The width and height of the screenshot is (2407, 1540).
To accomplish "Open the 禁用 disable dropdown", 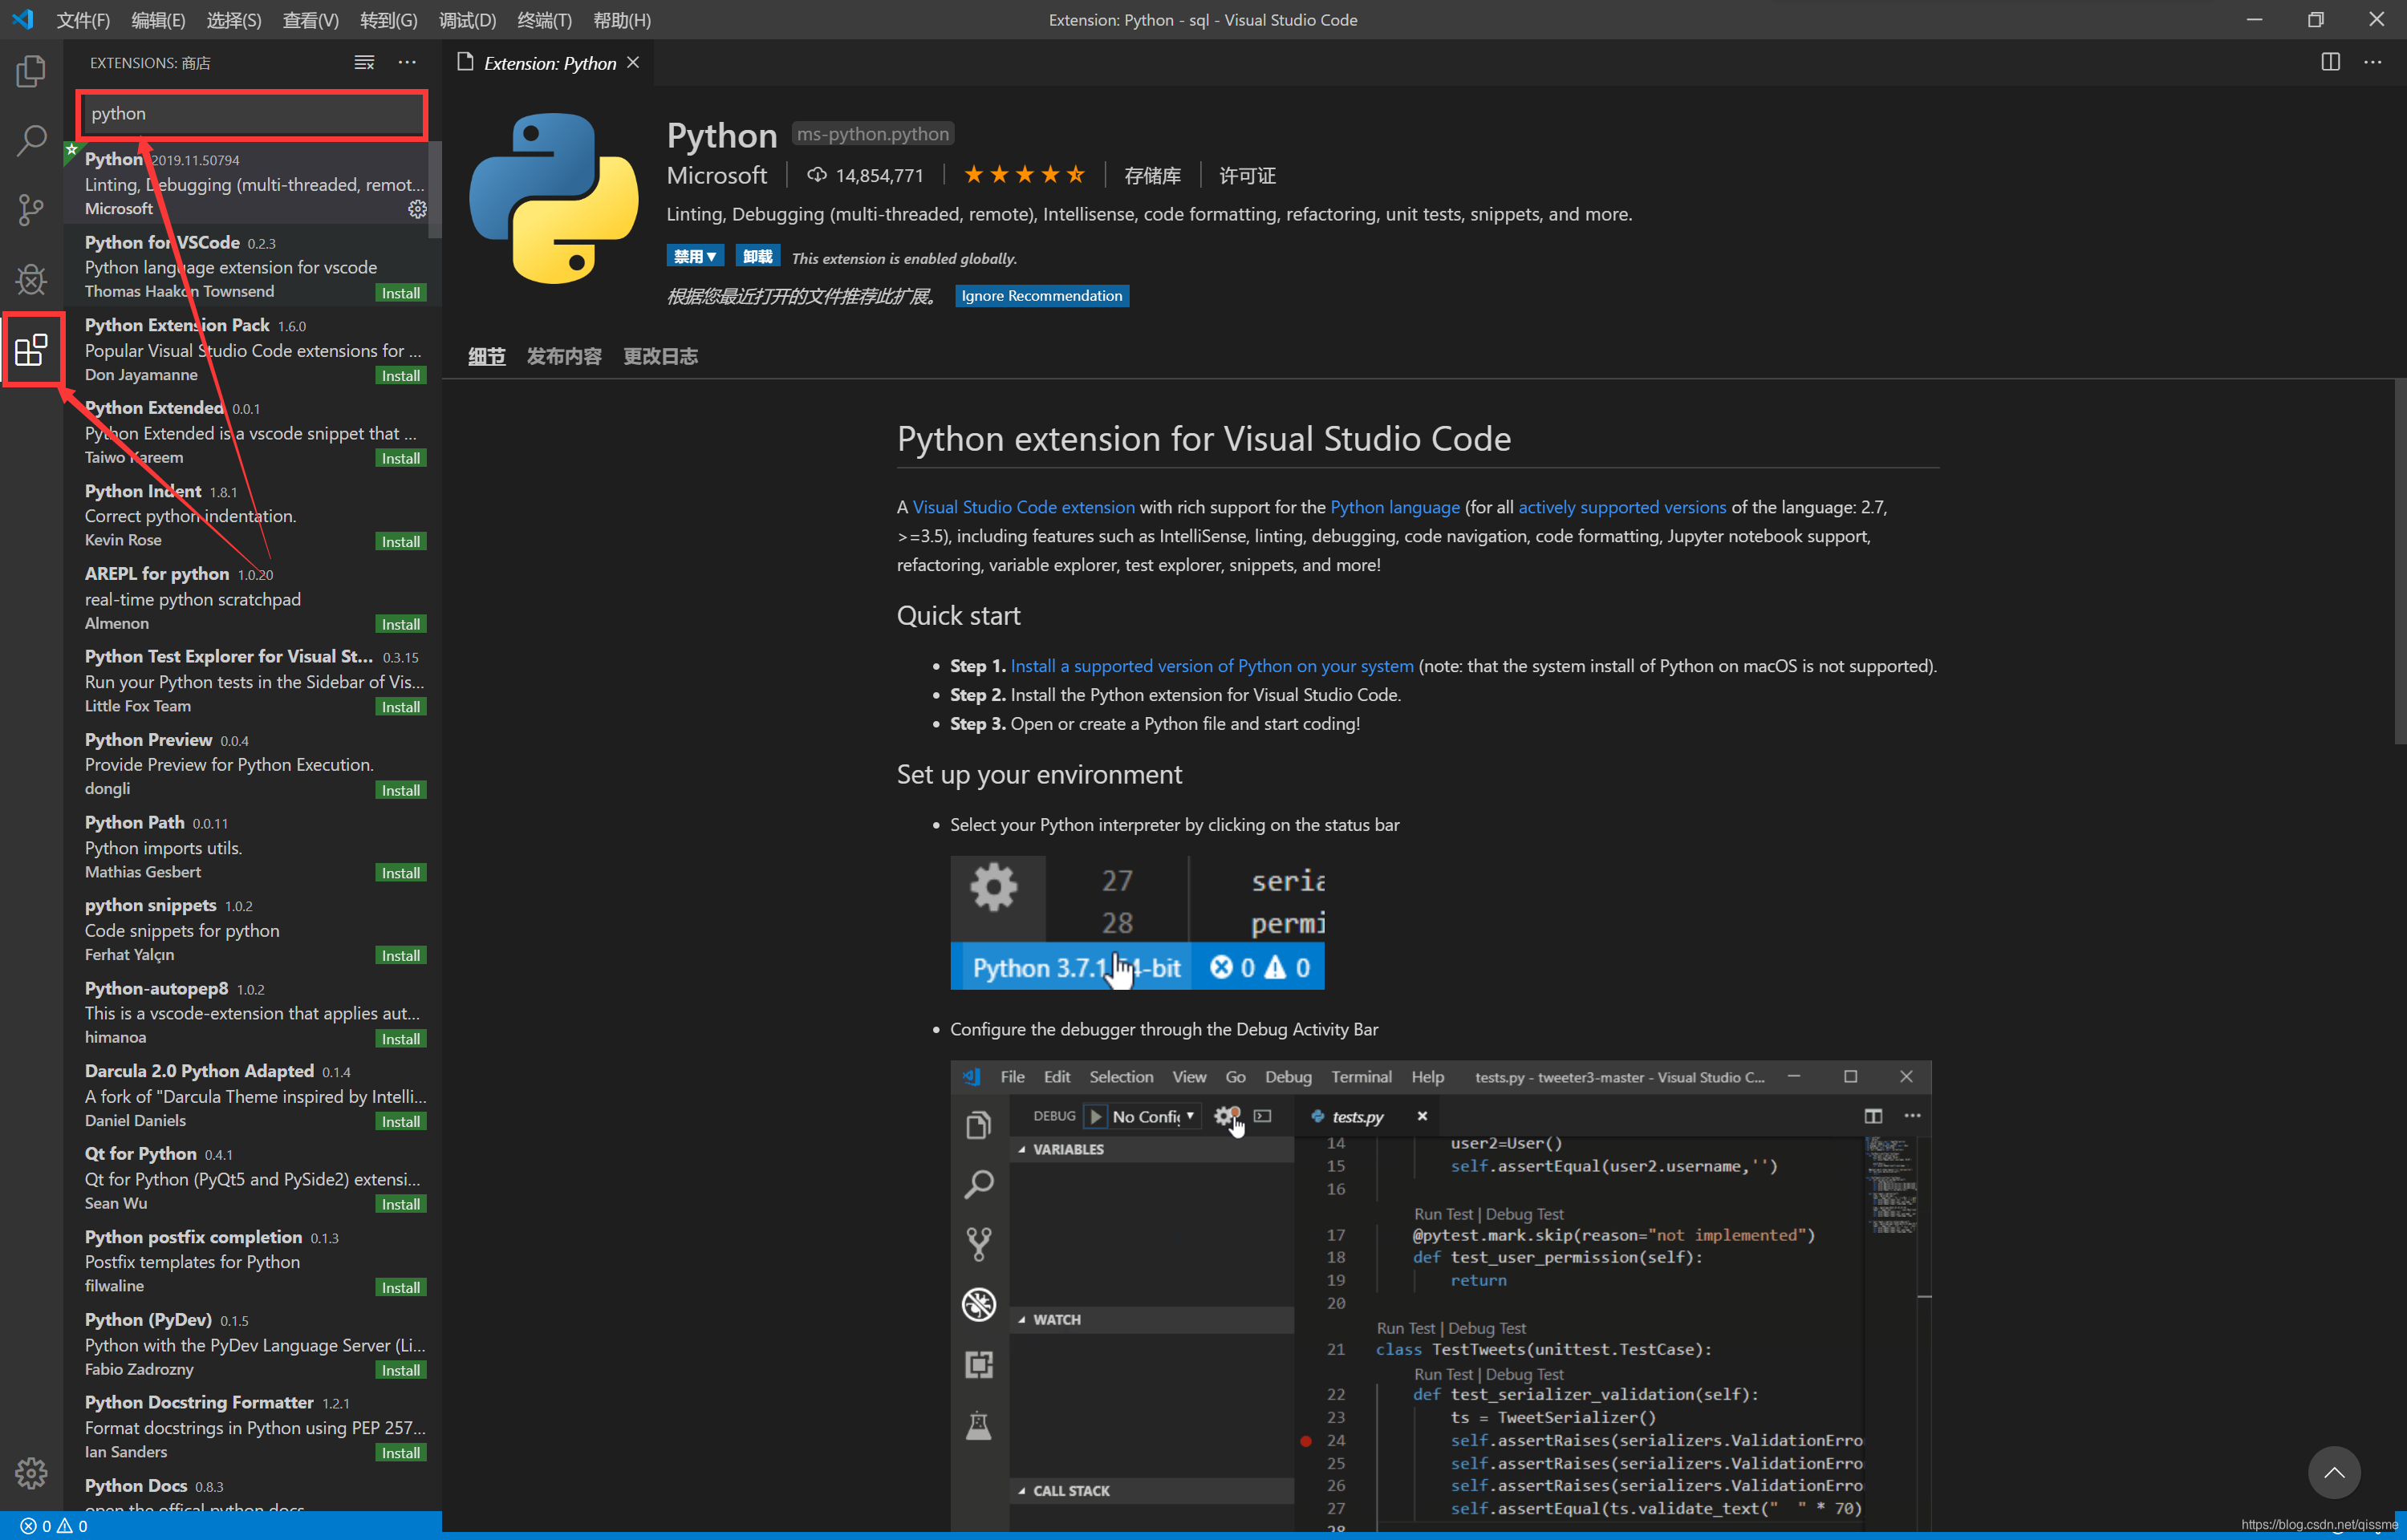I will (695, 257).
